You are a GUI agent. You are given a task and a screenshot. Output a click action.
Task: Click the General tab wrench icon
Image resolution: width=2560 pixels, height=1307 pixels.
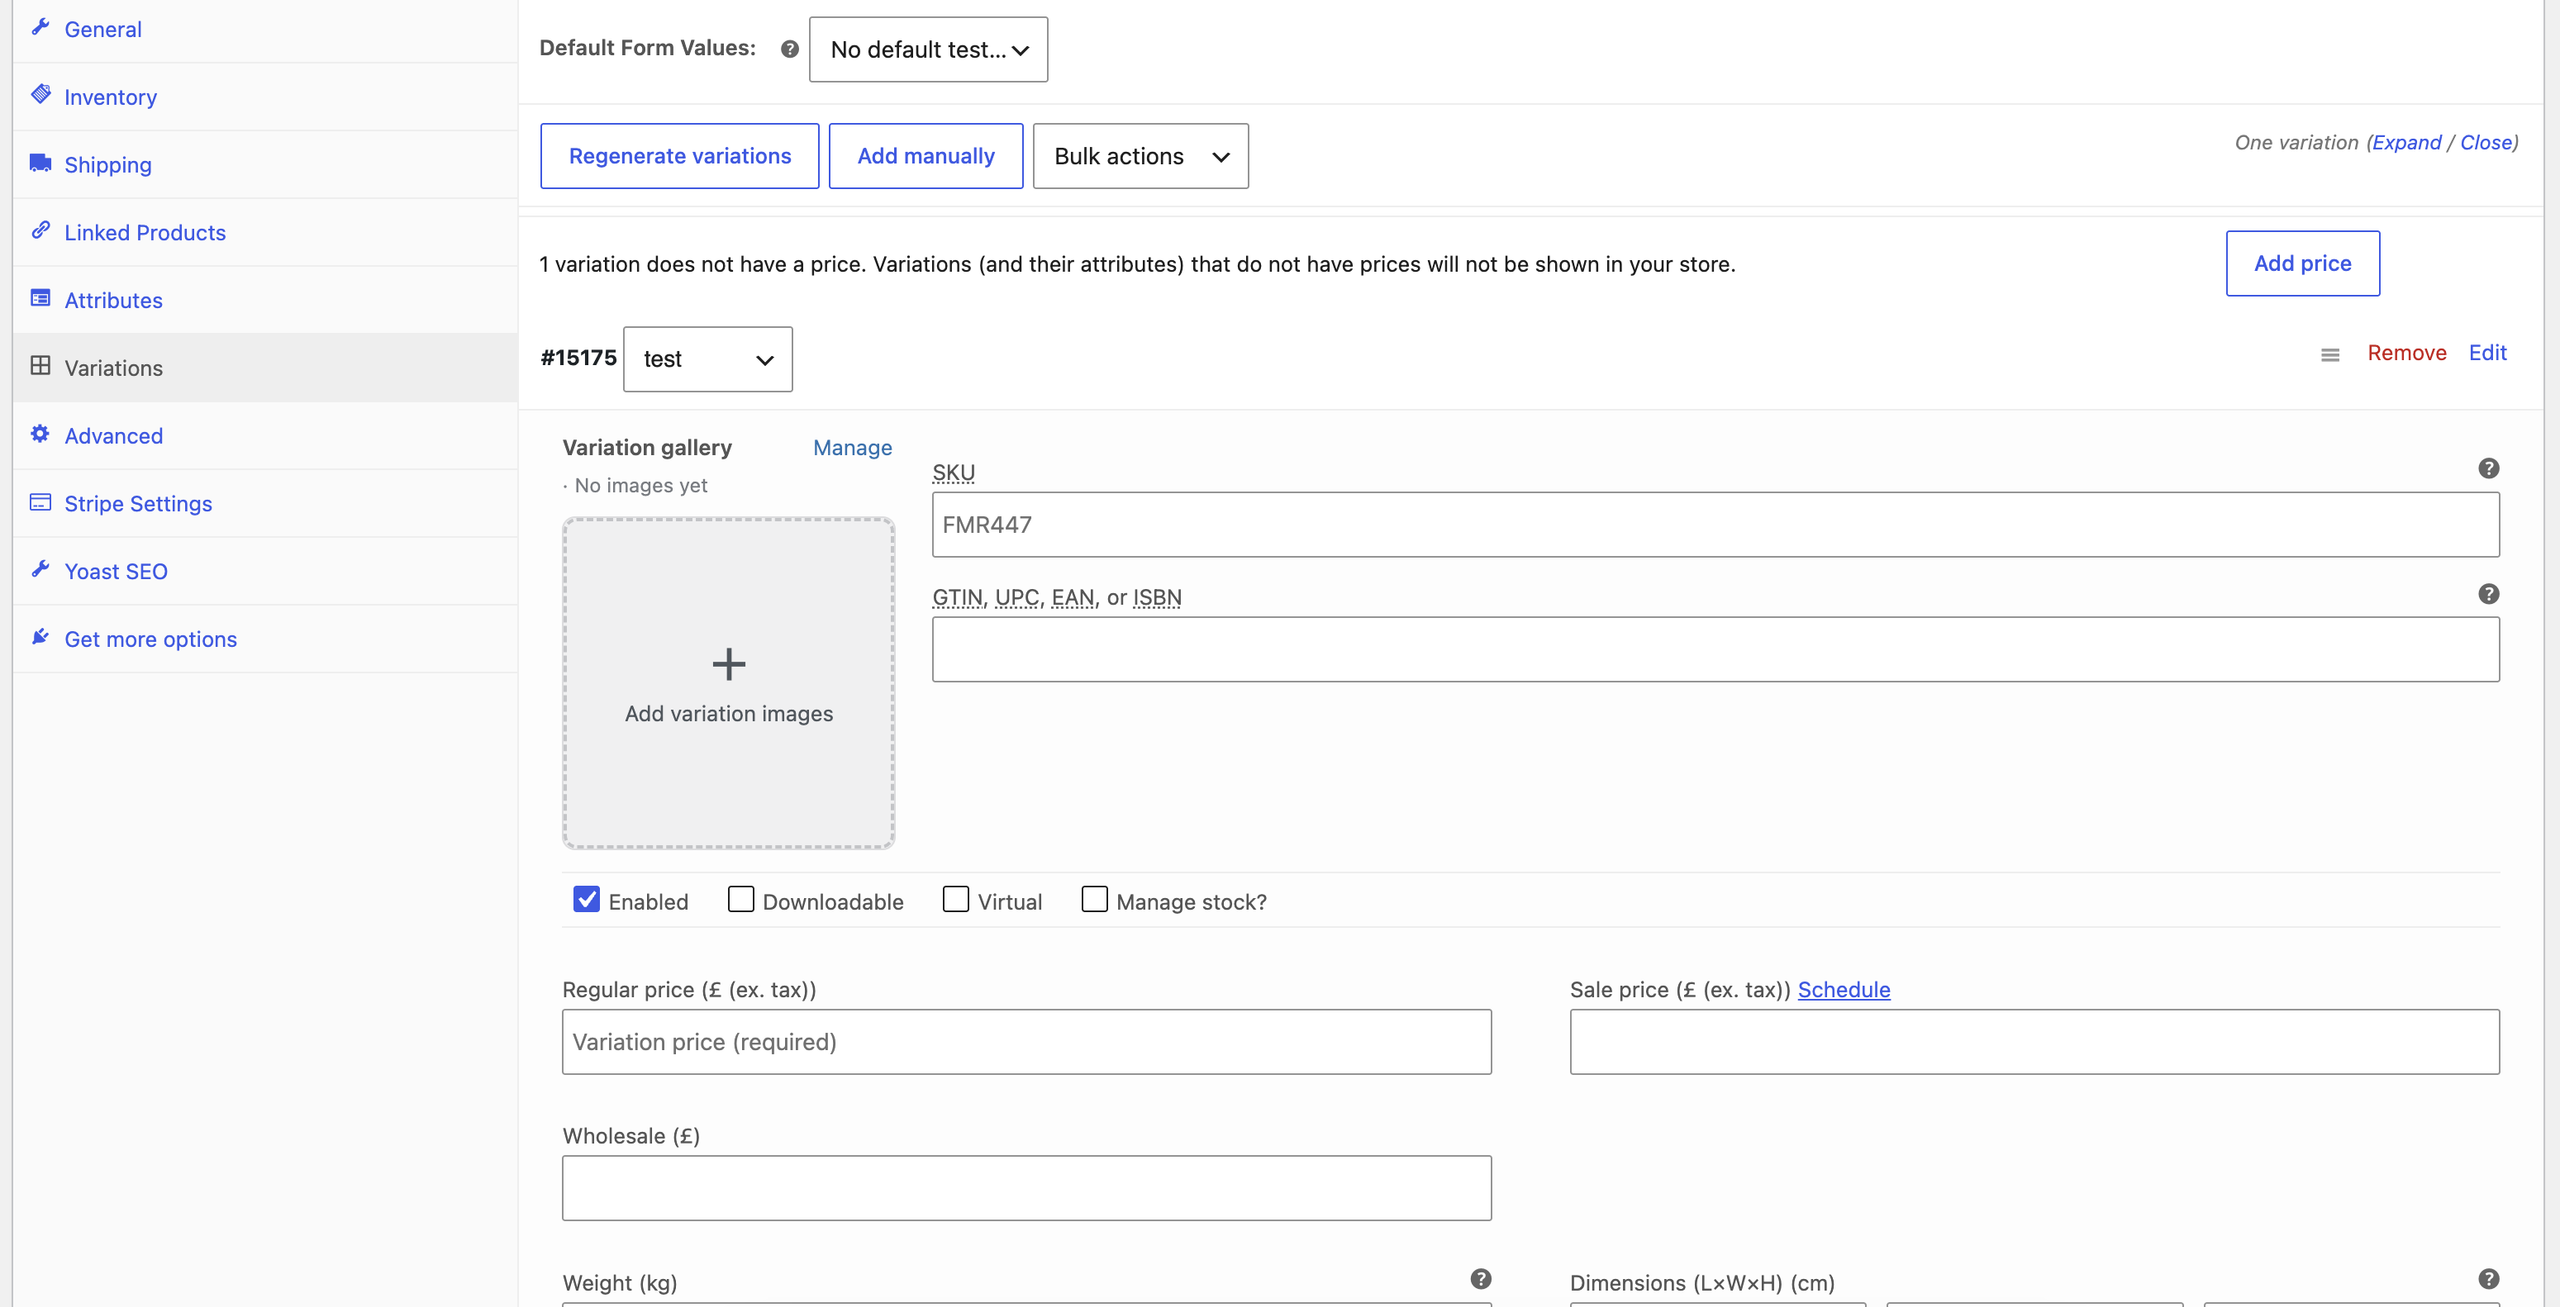(40, 27)
